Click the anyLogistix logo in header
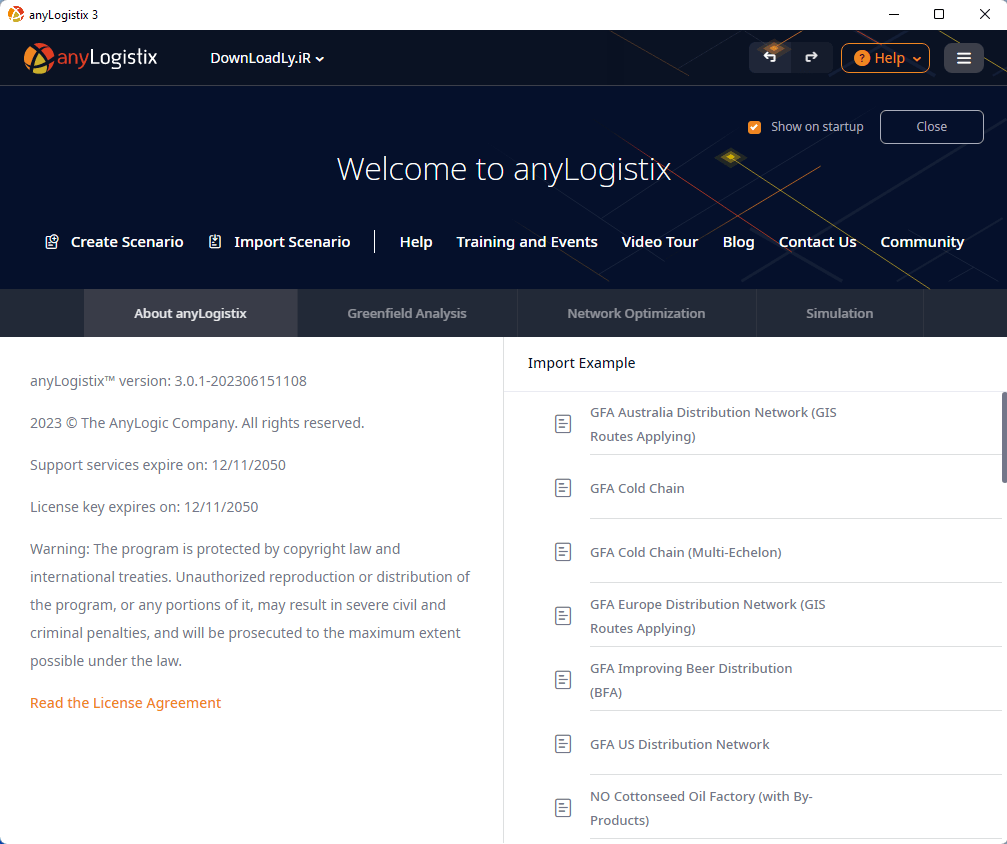The width and height of the screenshot is (1007, 844). tap(91, 58)
